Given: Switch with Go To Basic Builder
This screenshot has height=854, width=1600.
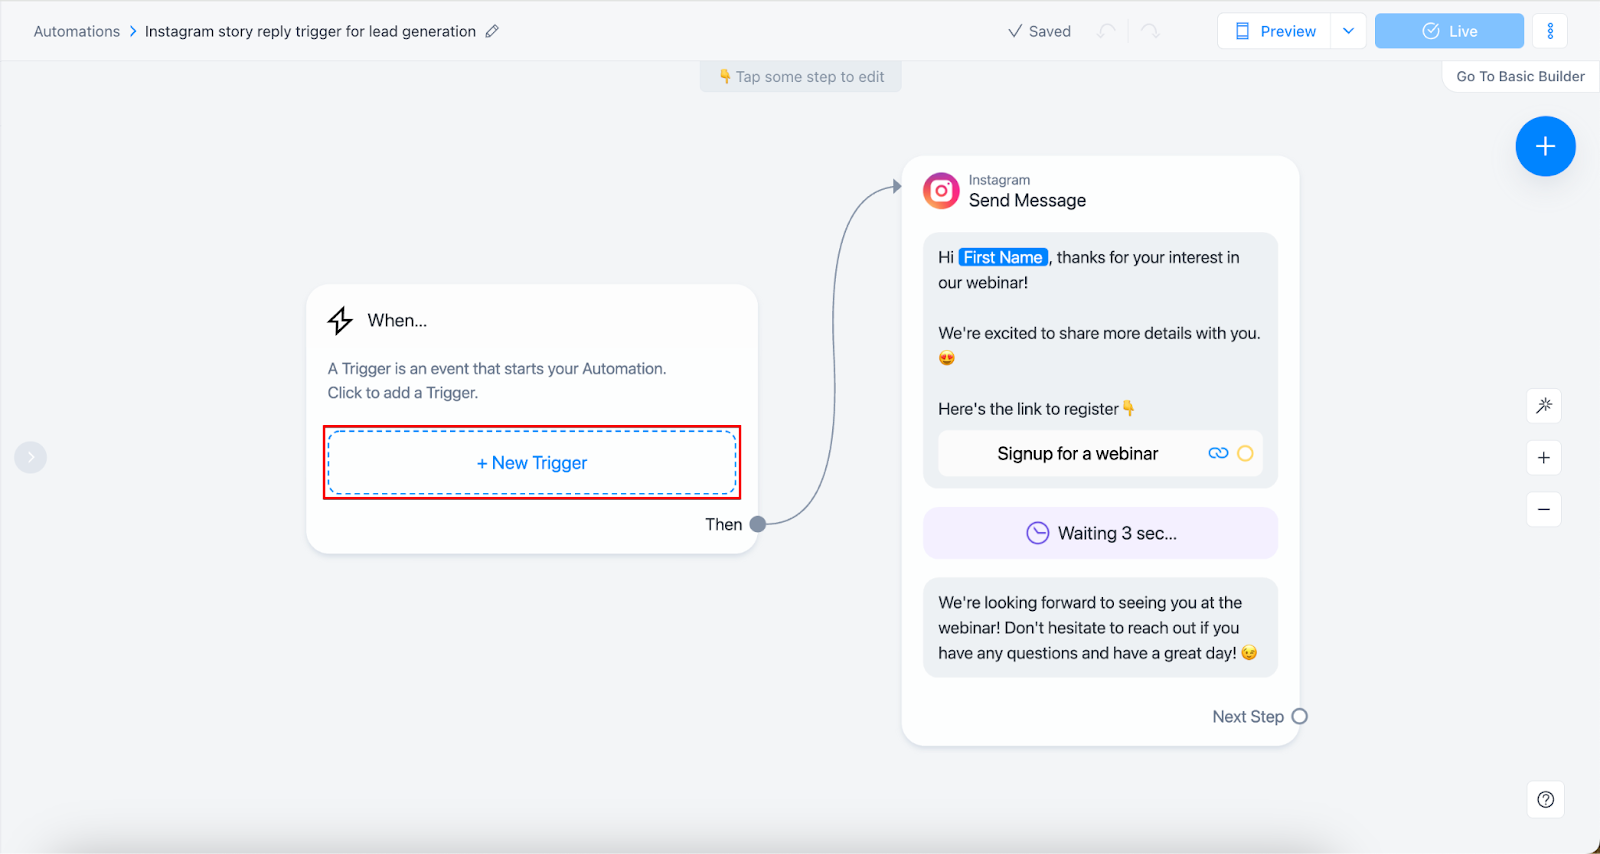Looking at the screenshot, I should pos(1520,76).
